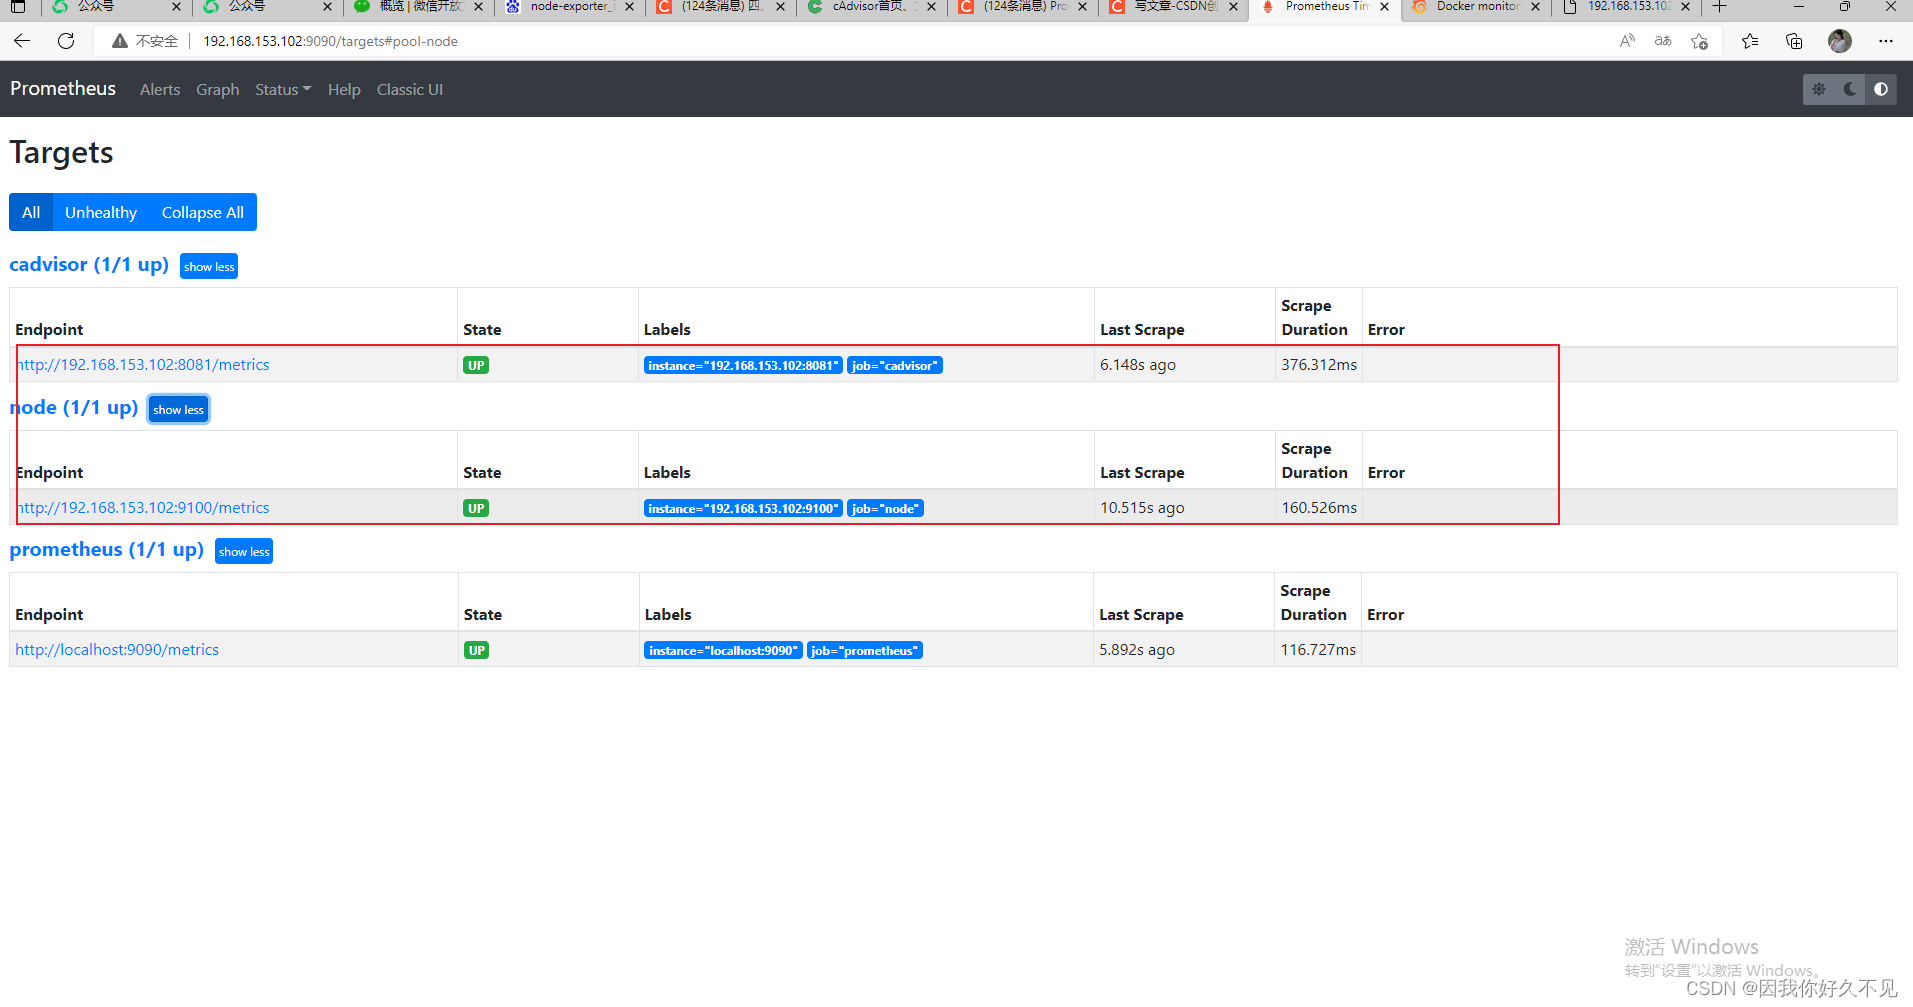The image size is (1913, 1007).
Task: Switch to the cAdvisor browser tab
Action: pos(872,7)
